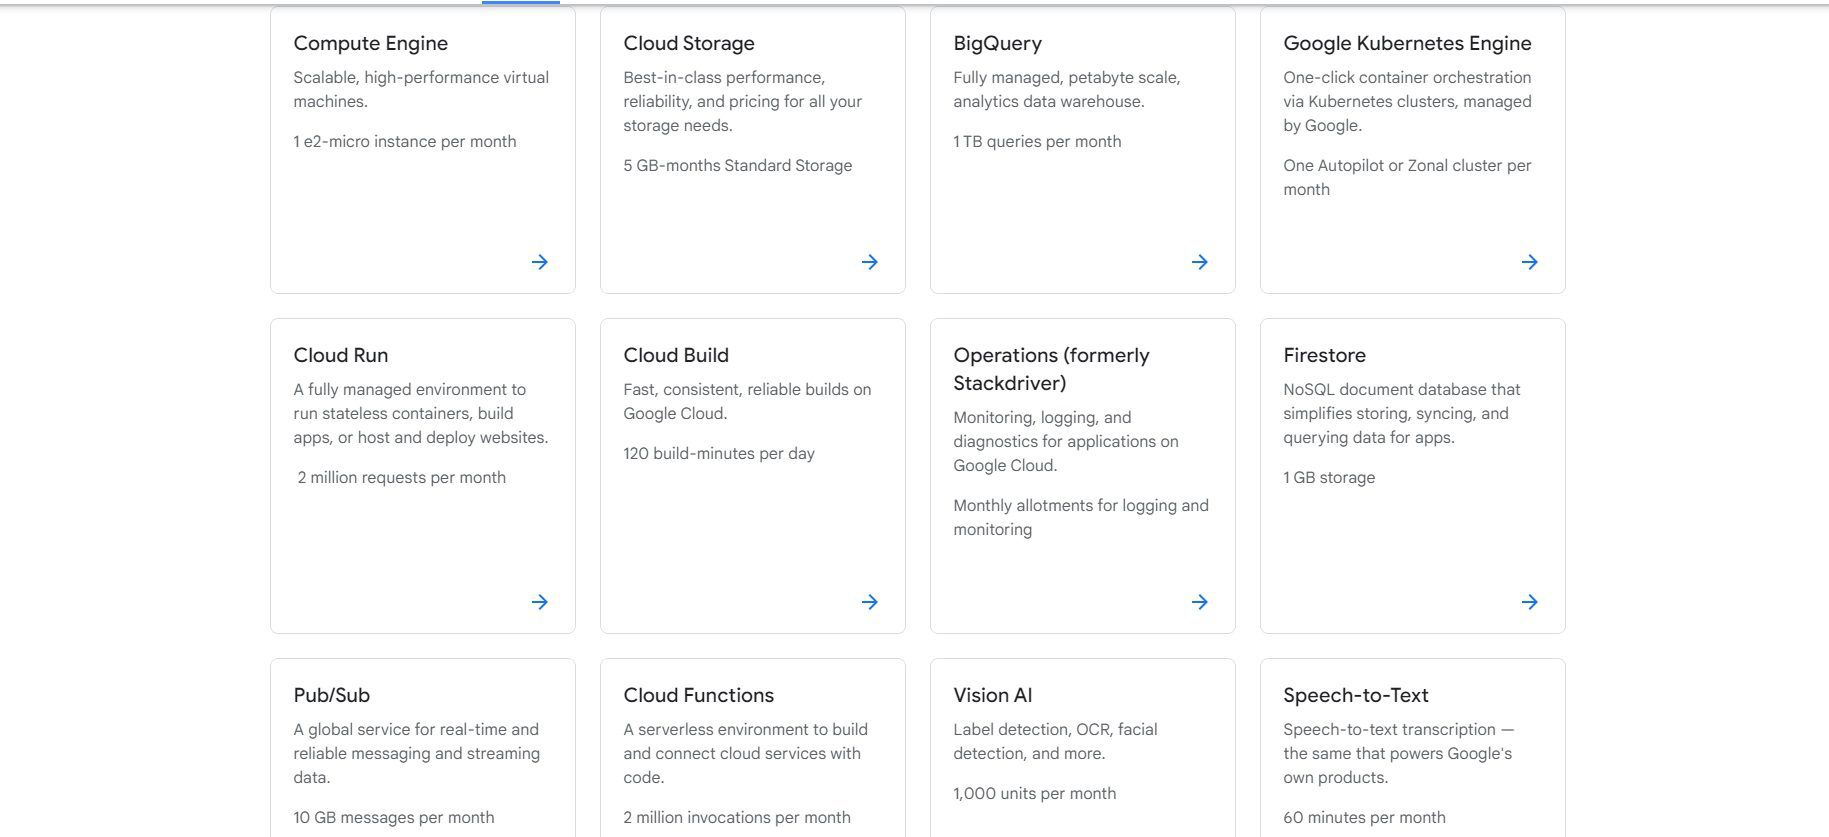
Task: Open the Speech-to-Text card title
Action: click(x=1356, y=695)
